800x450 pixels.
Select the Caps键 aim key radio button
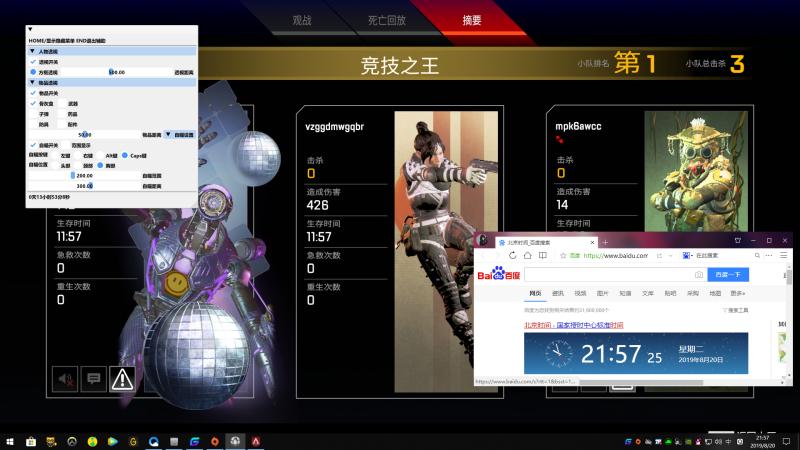[x=124, y=156]
